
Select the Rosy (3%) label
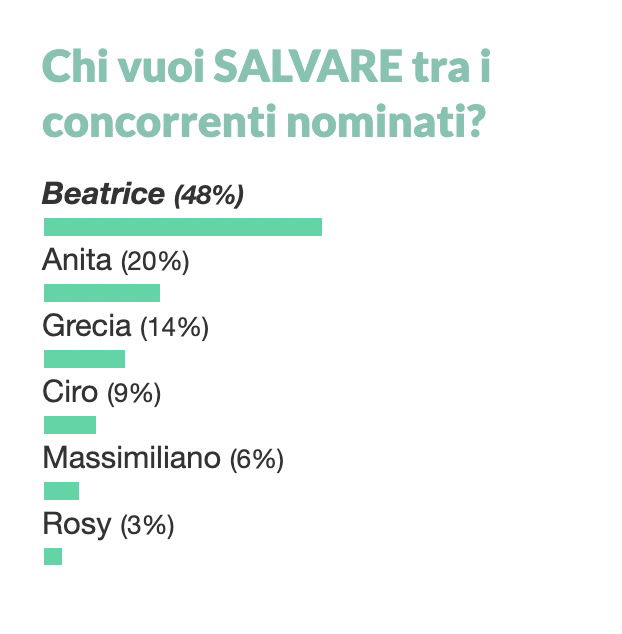(108, 525)
